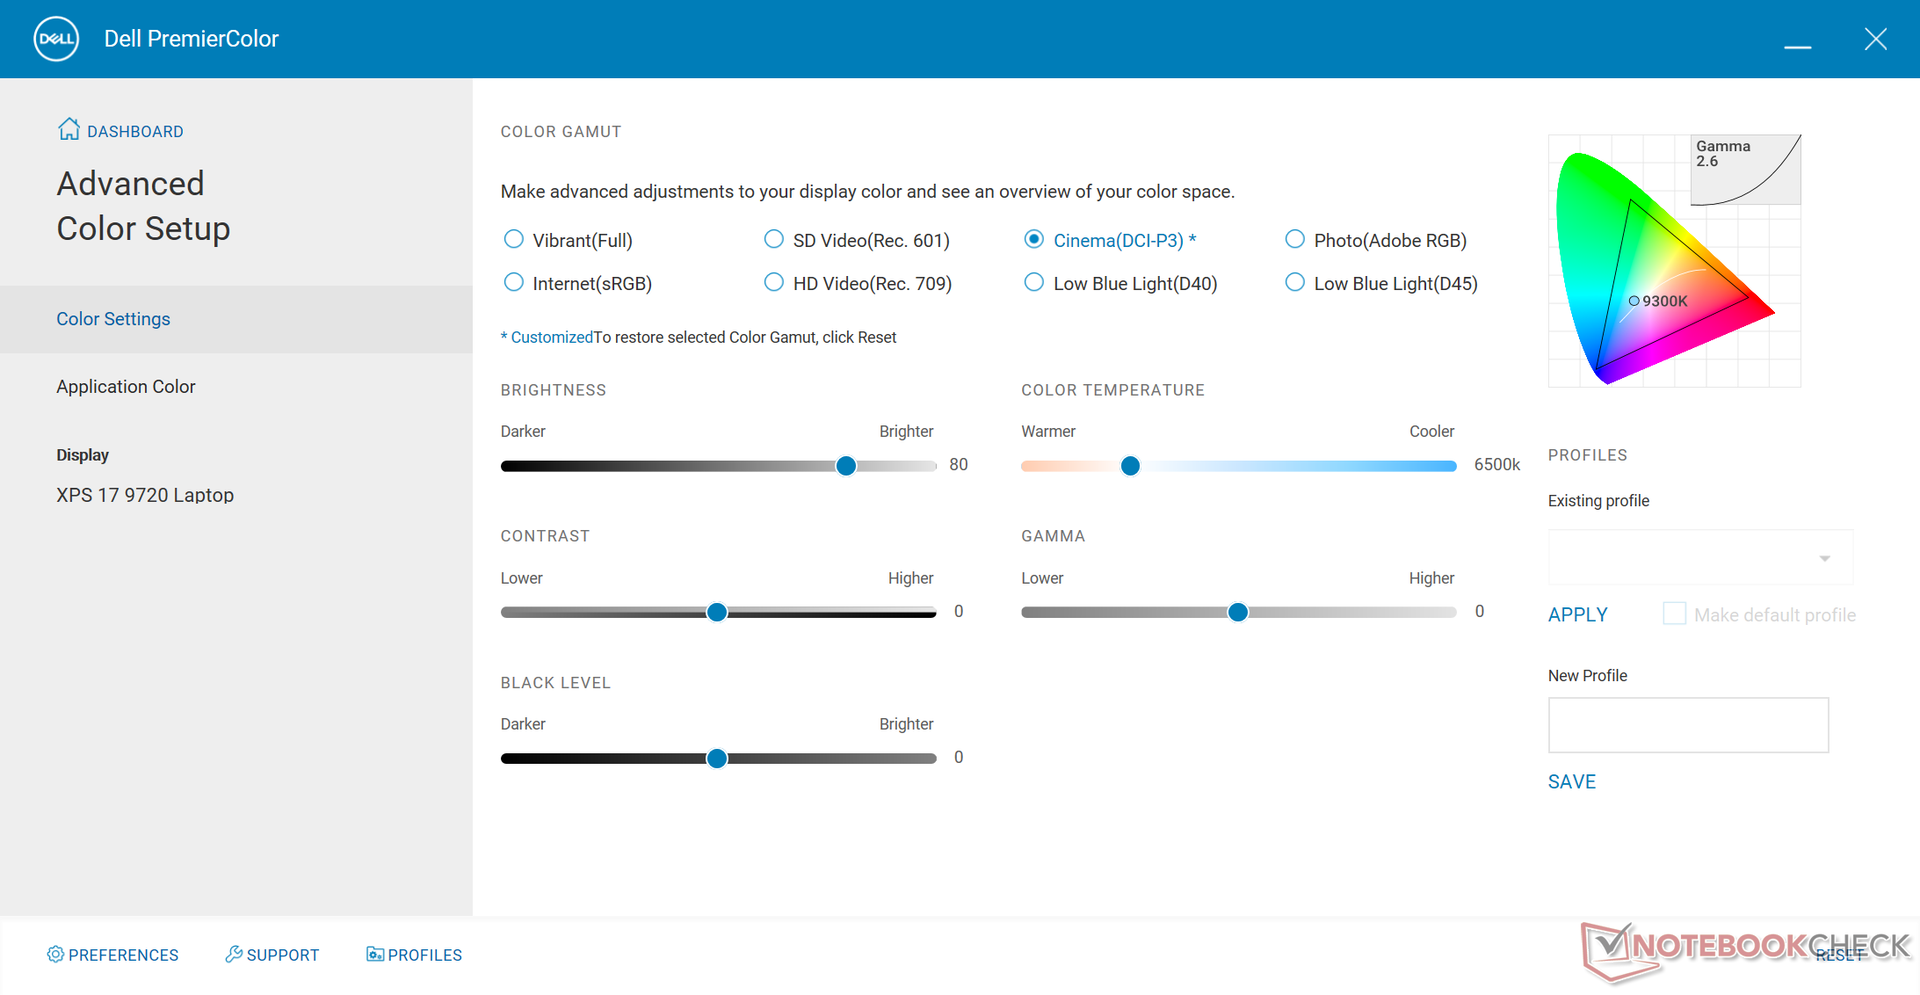Save the new profile
This screenshot has height=995, width=1920.
click(x=1572, y=782)
